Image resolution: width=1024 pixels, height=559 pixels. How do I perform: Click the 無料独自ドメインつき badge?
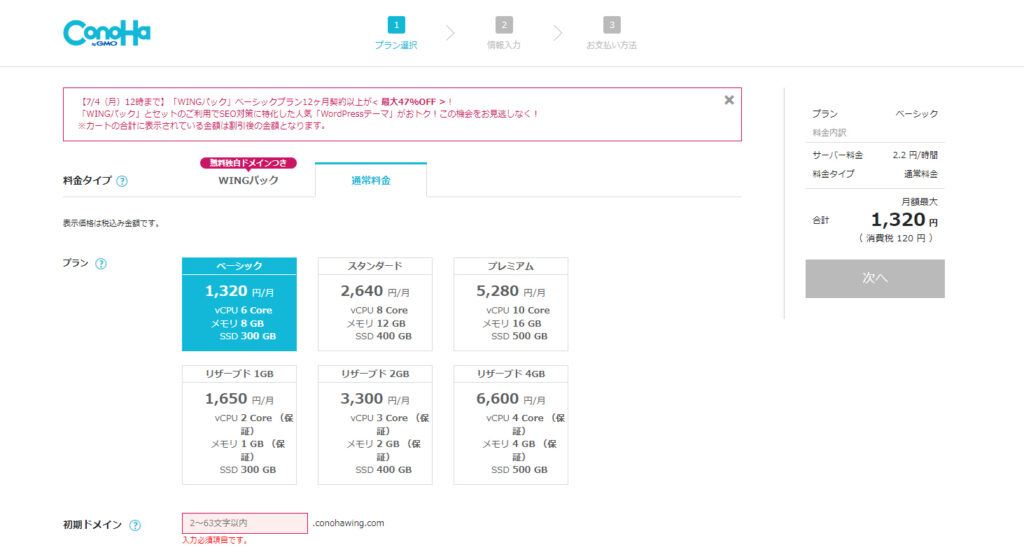click(x=248, y=163)
